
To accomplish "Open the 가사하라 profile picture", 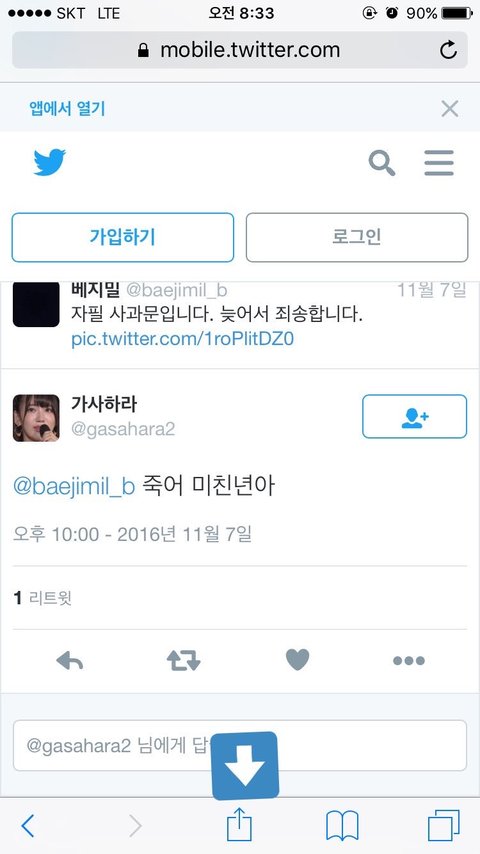I will click(x=36, y=418).
